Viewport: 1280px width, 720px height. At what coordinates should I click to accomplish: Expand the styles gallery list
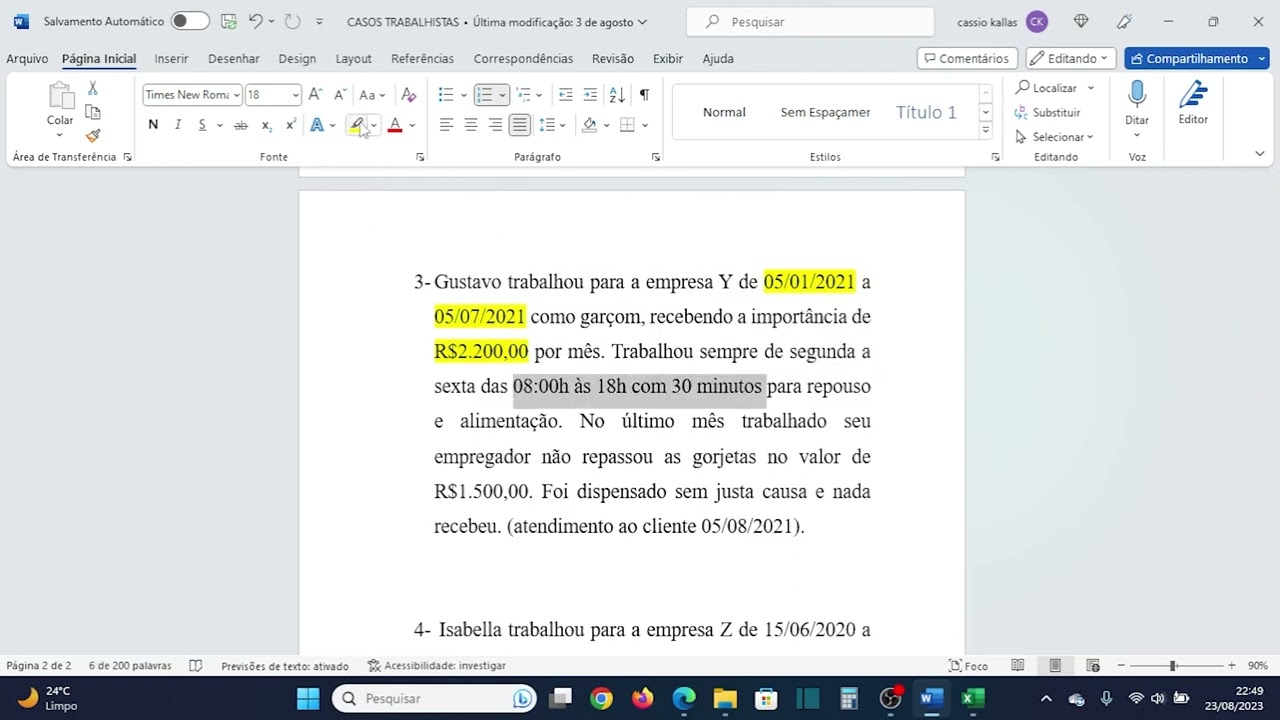tap(985, 131)
